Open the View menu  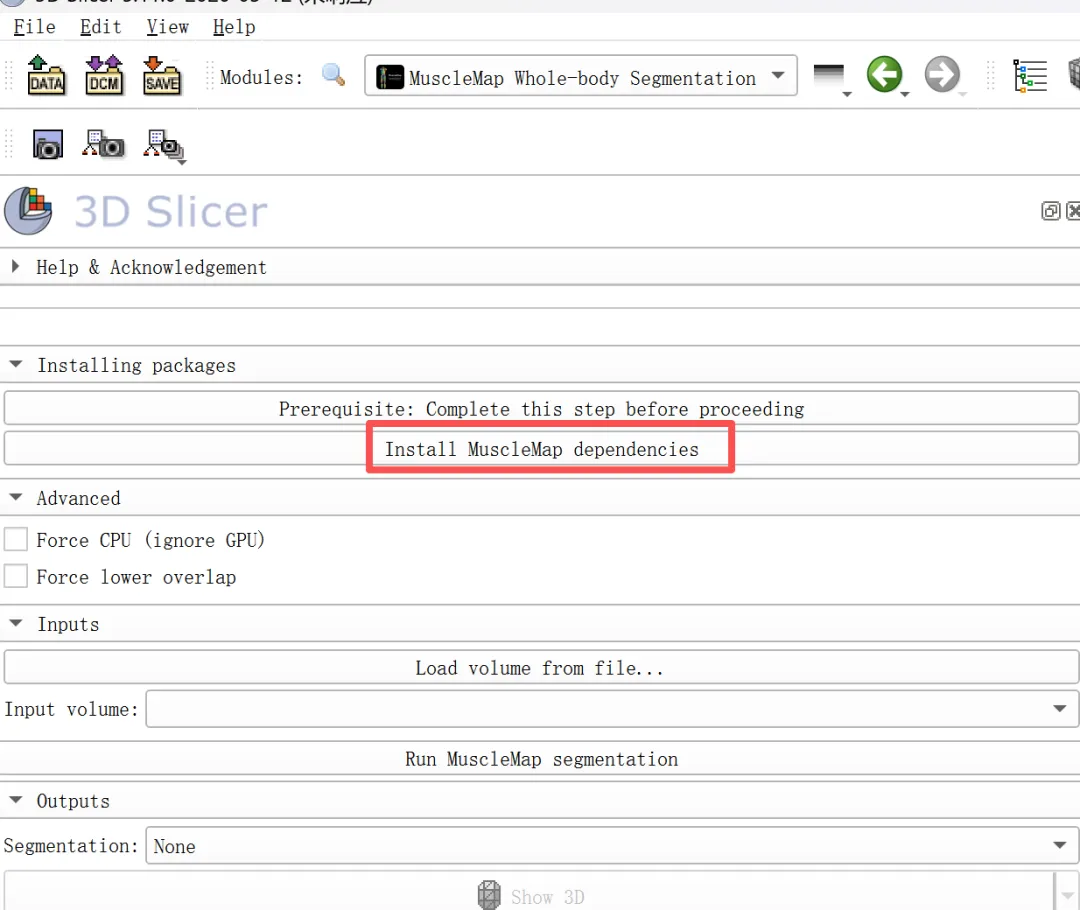pos(167,27)
